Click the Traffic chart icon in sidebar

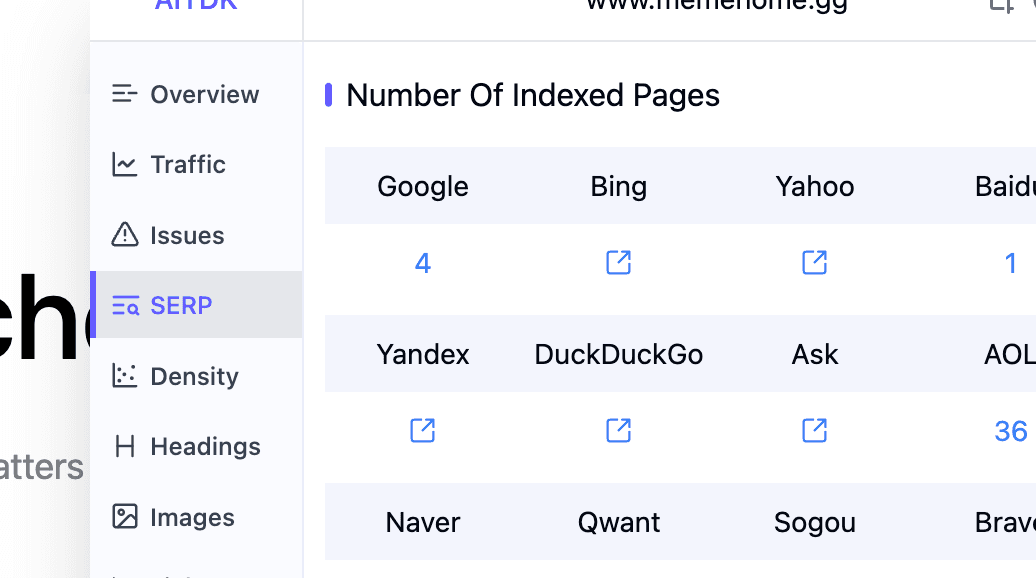point(124,164)
